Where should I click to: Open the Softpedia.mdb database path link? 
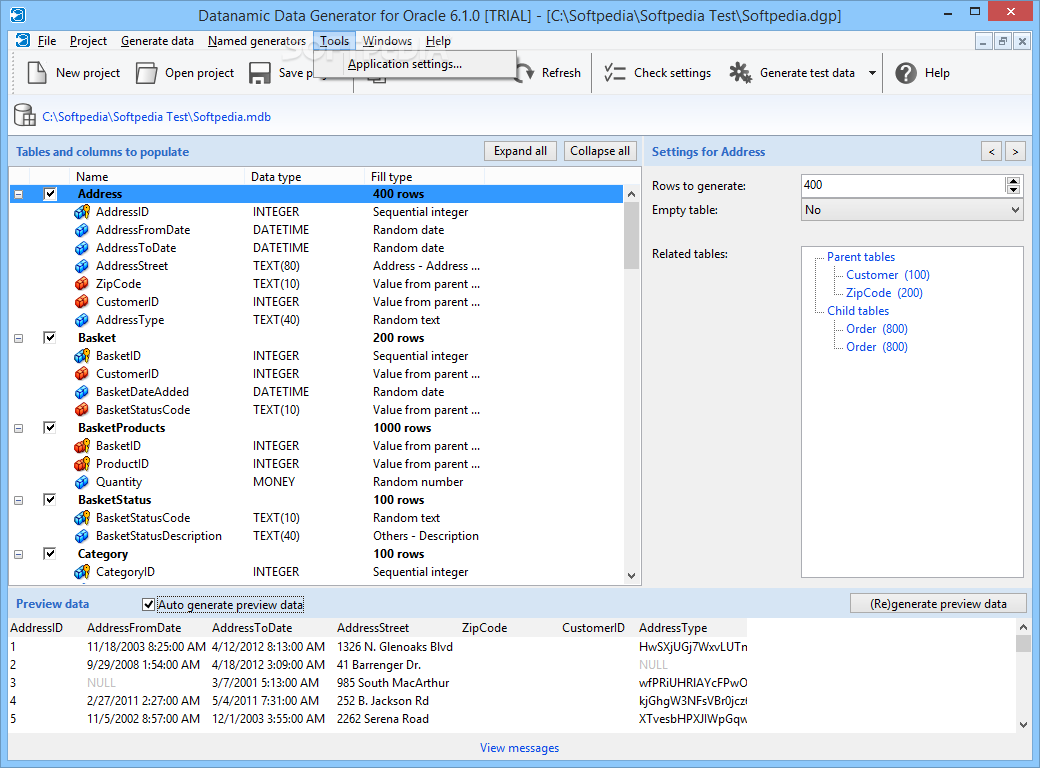pos(157,117)
